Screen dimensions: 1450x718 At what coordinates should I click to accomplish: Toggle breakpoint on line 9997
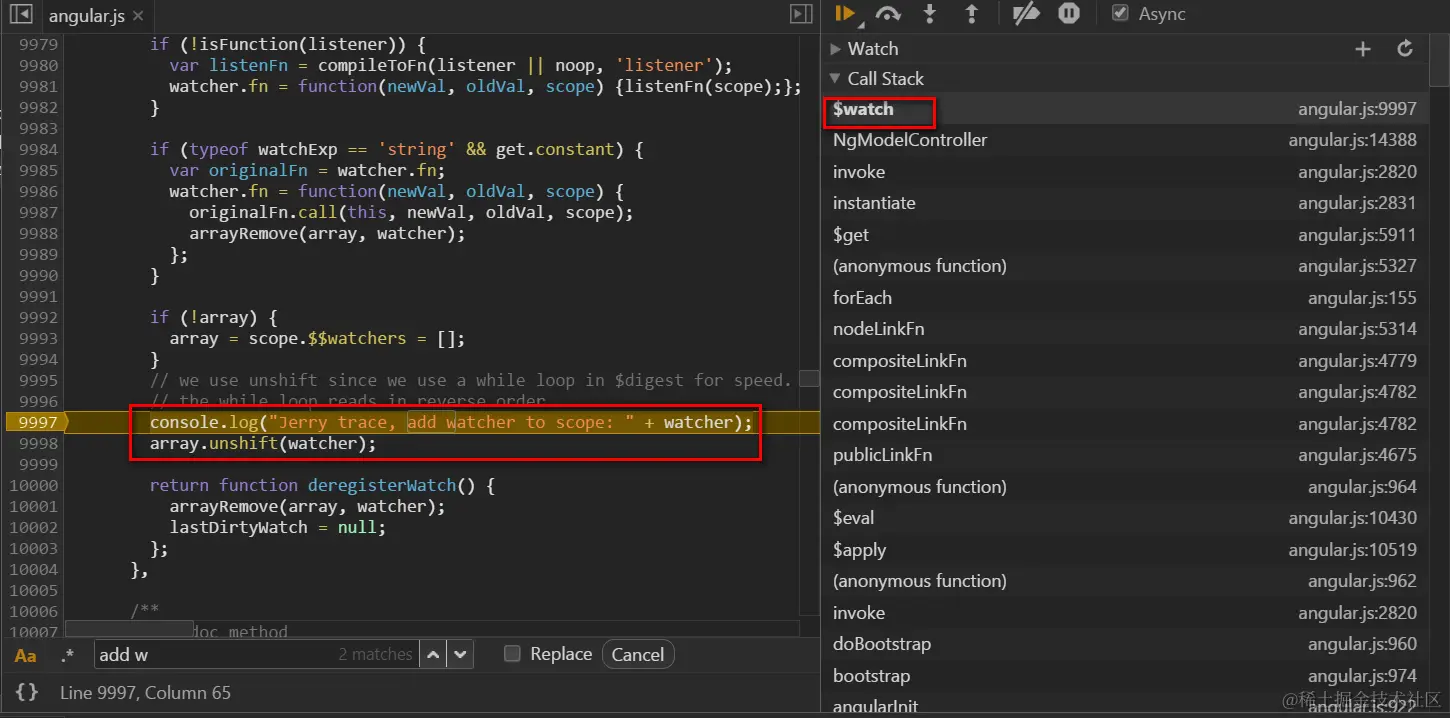click(36, 422)
